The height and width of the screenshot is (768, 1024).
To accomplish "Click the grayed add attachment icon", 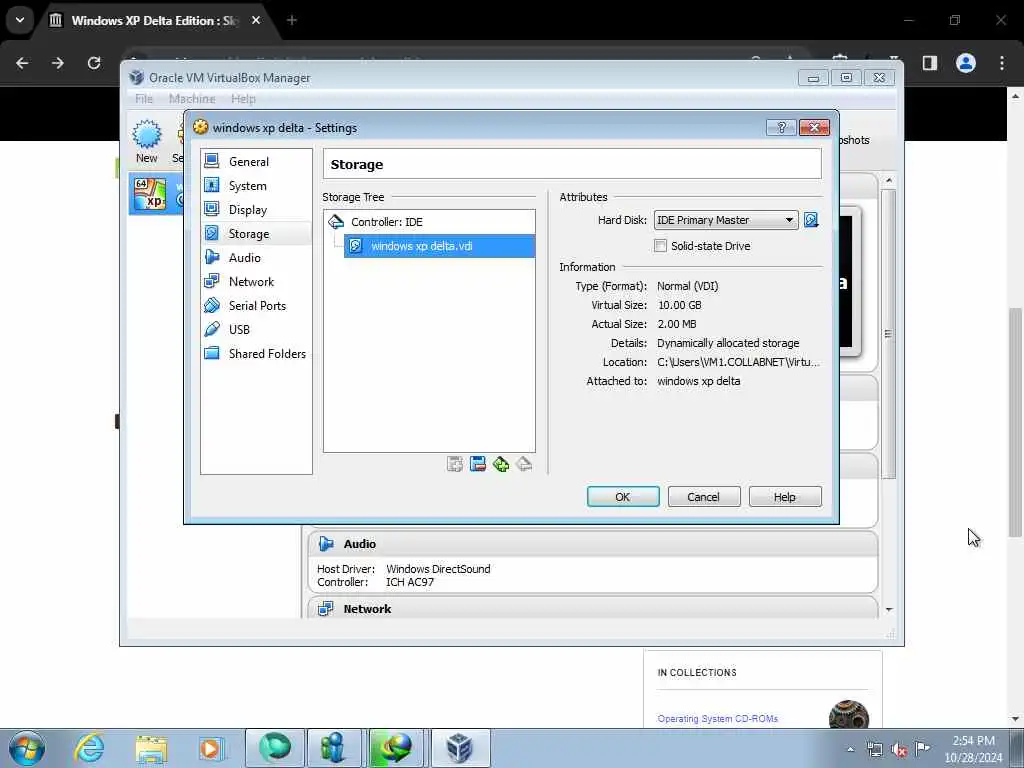I will 455,464.
